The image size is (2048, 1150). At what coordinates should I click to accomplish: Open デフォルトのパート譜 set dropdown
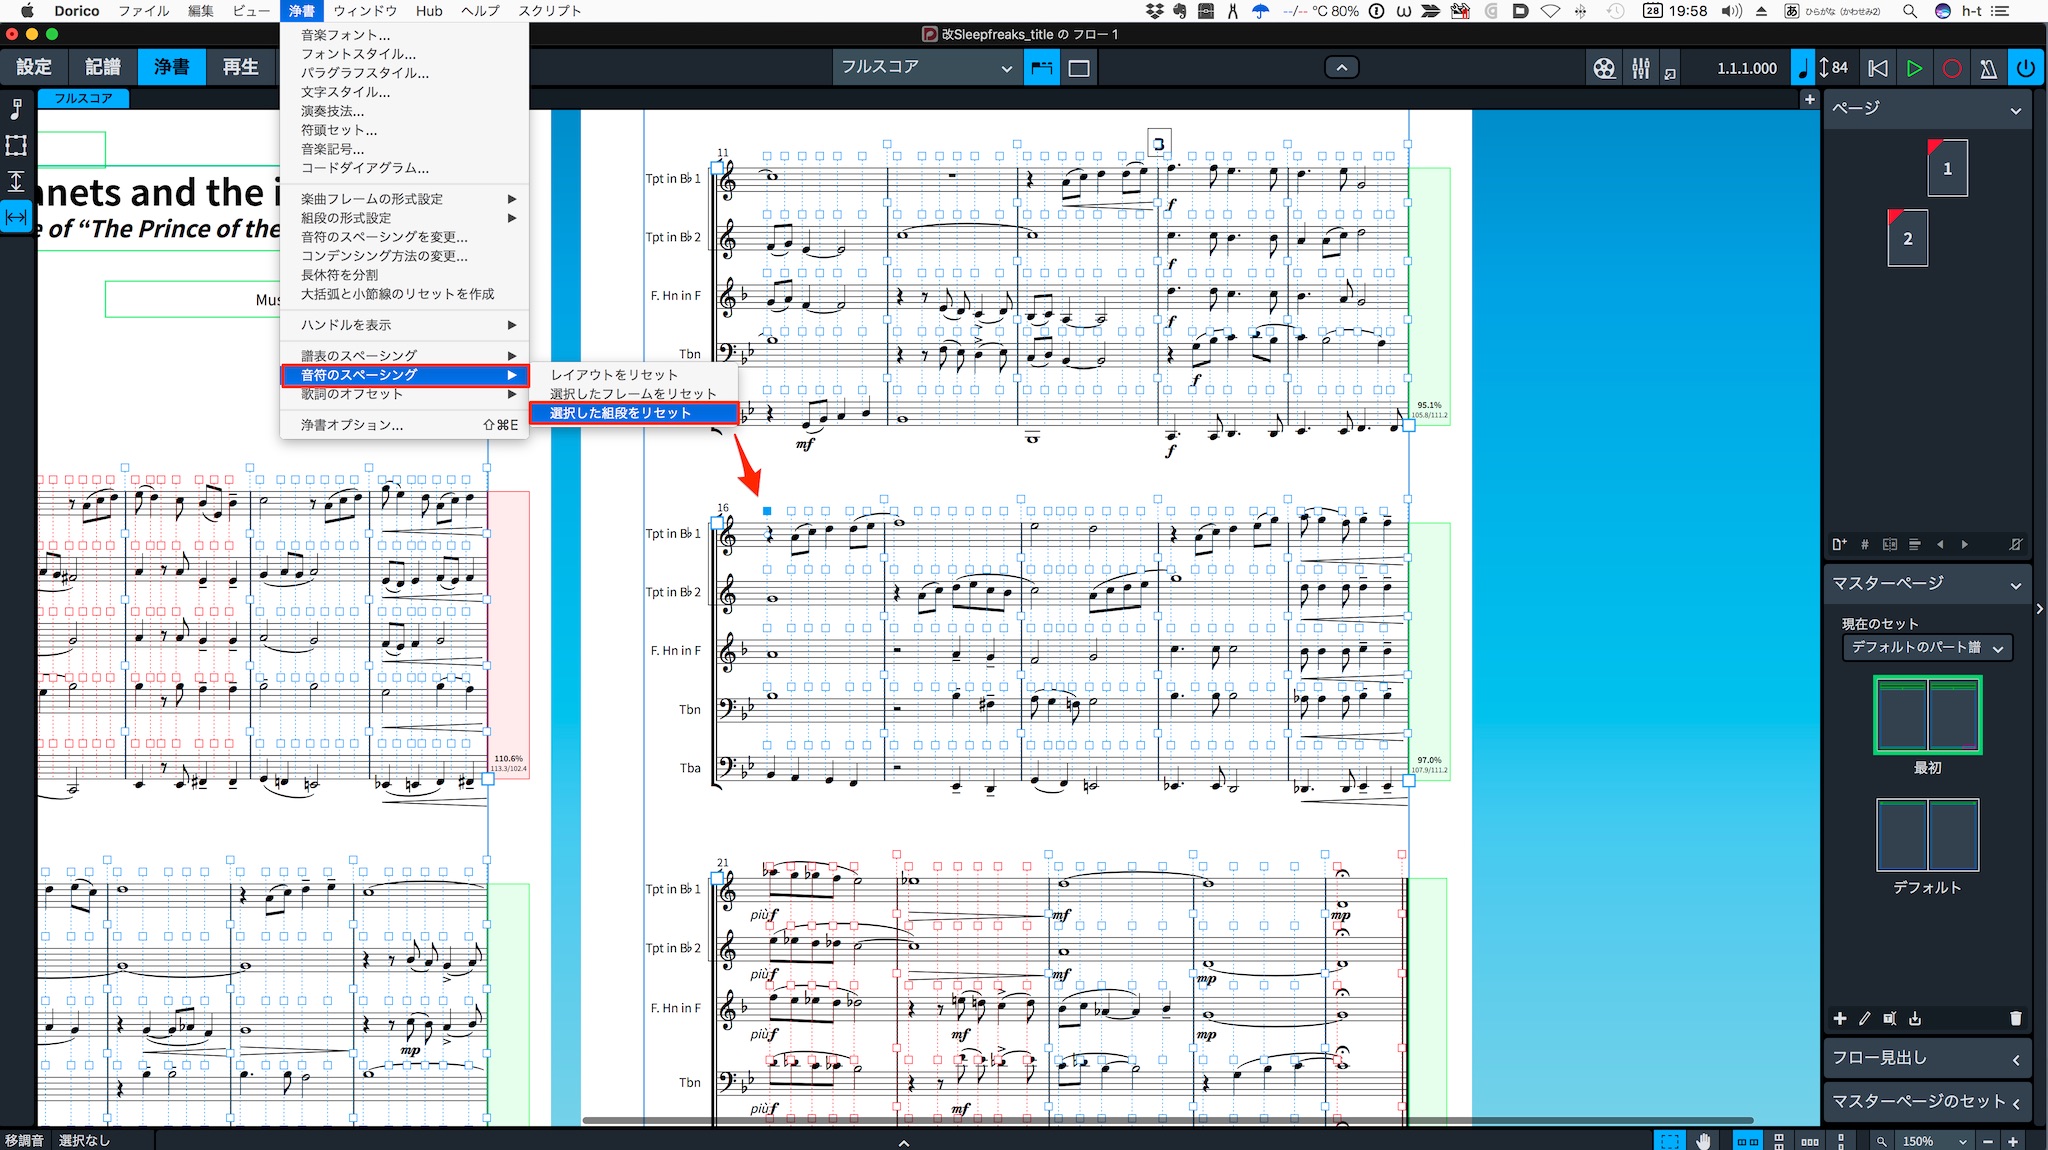(x=1927, y=647)
